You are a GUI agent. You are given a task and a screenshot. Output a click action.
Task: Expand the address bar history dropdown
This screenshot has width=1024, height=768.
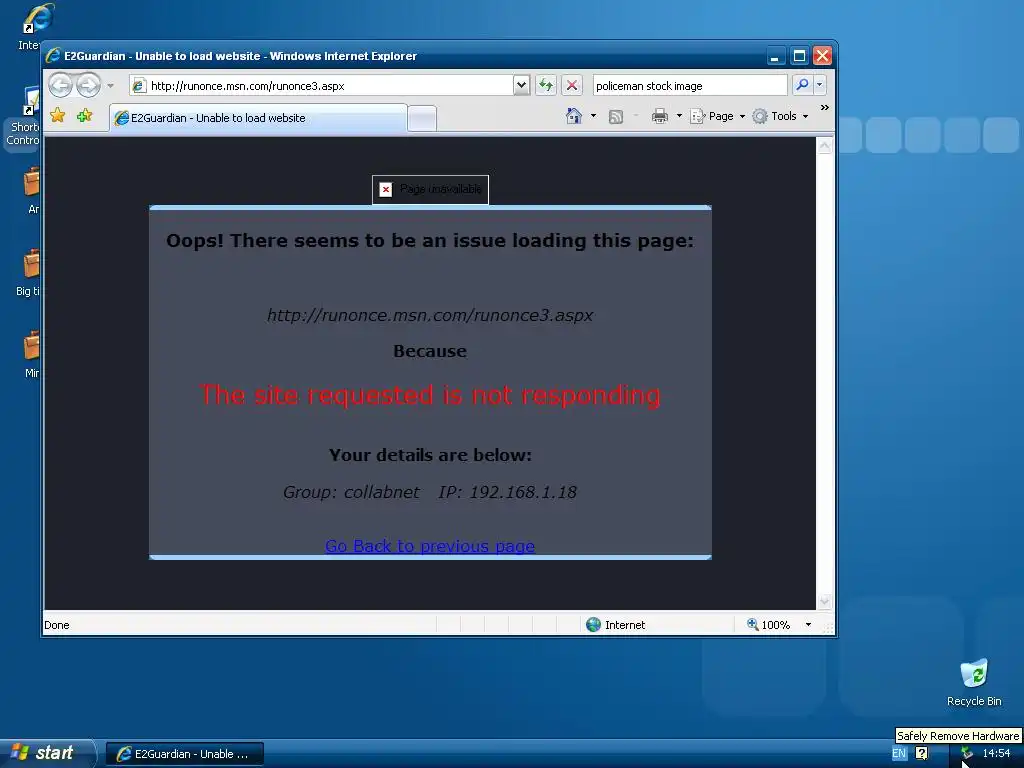click(x=521, y=86)
